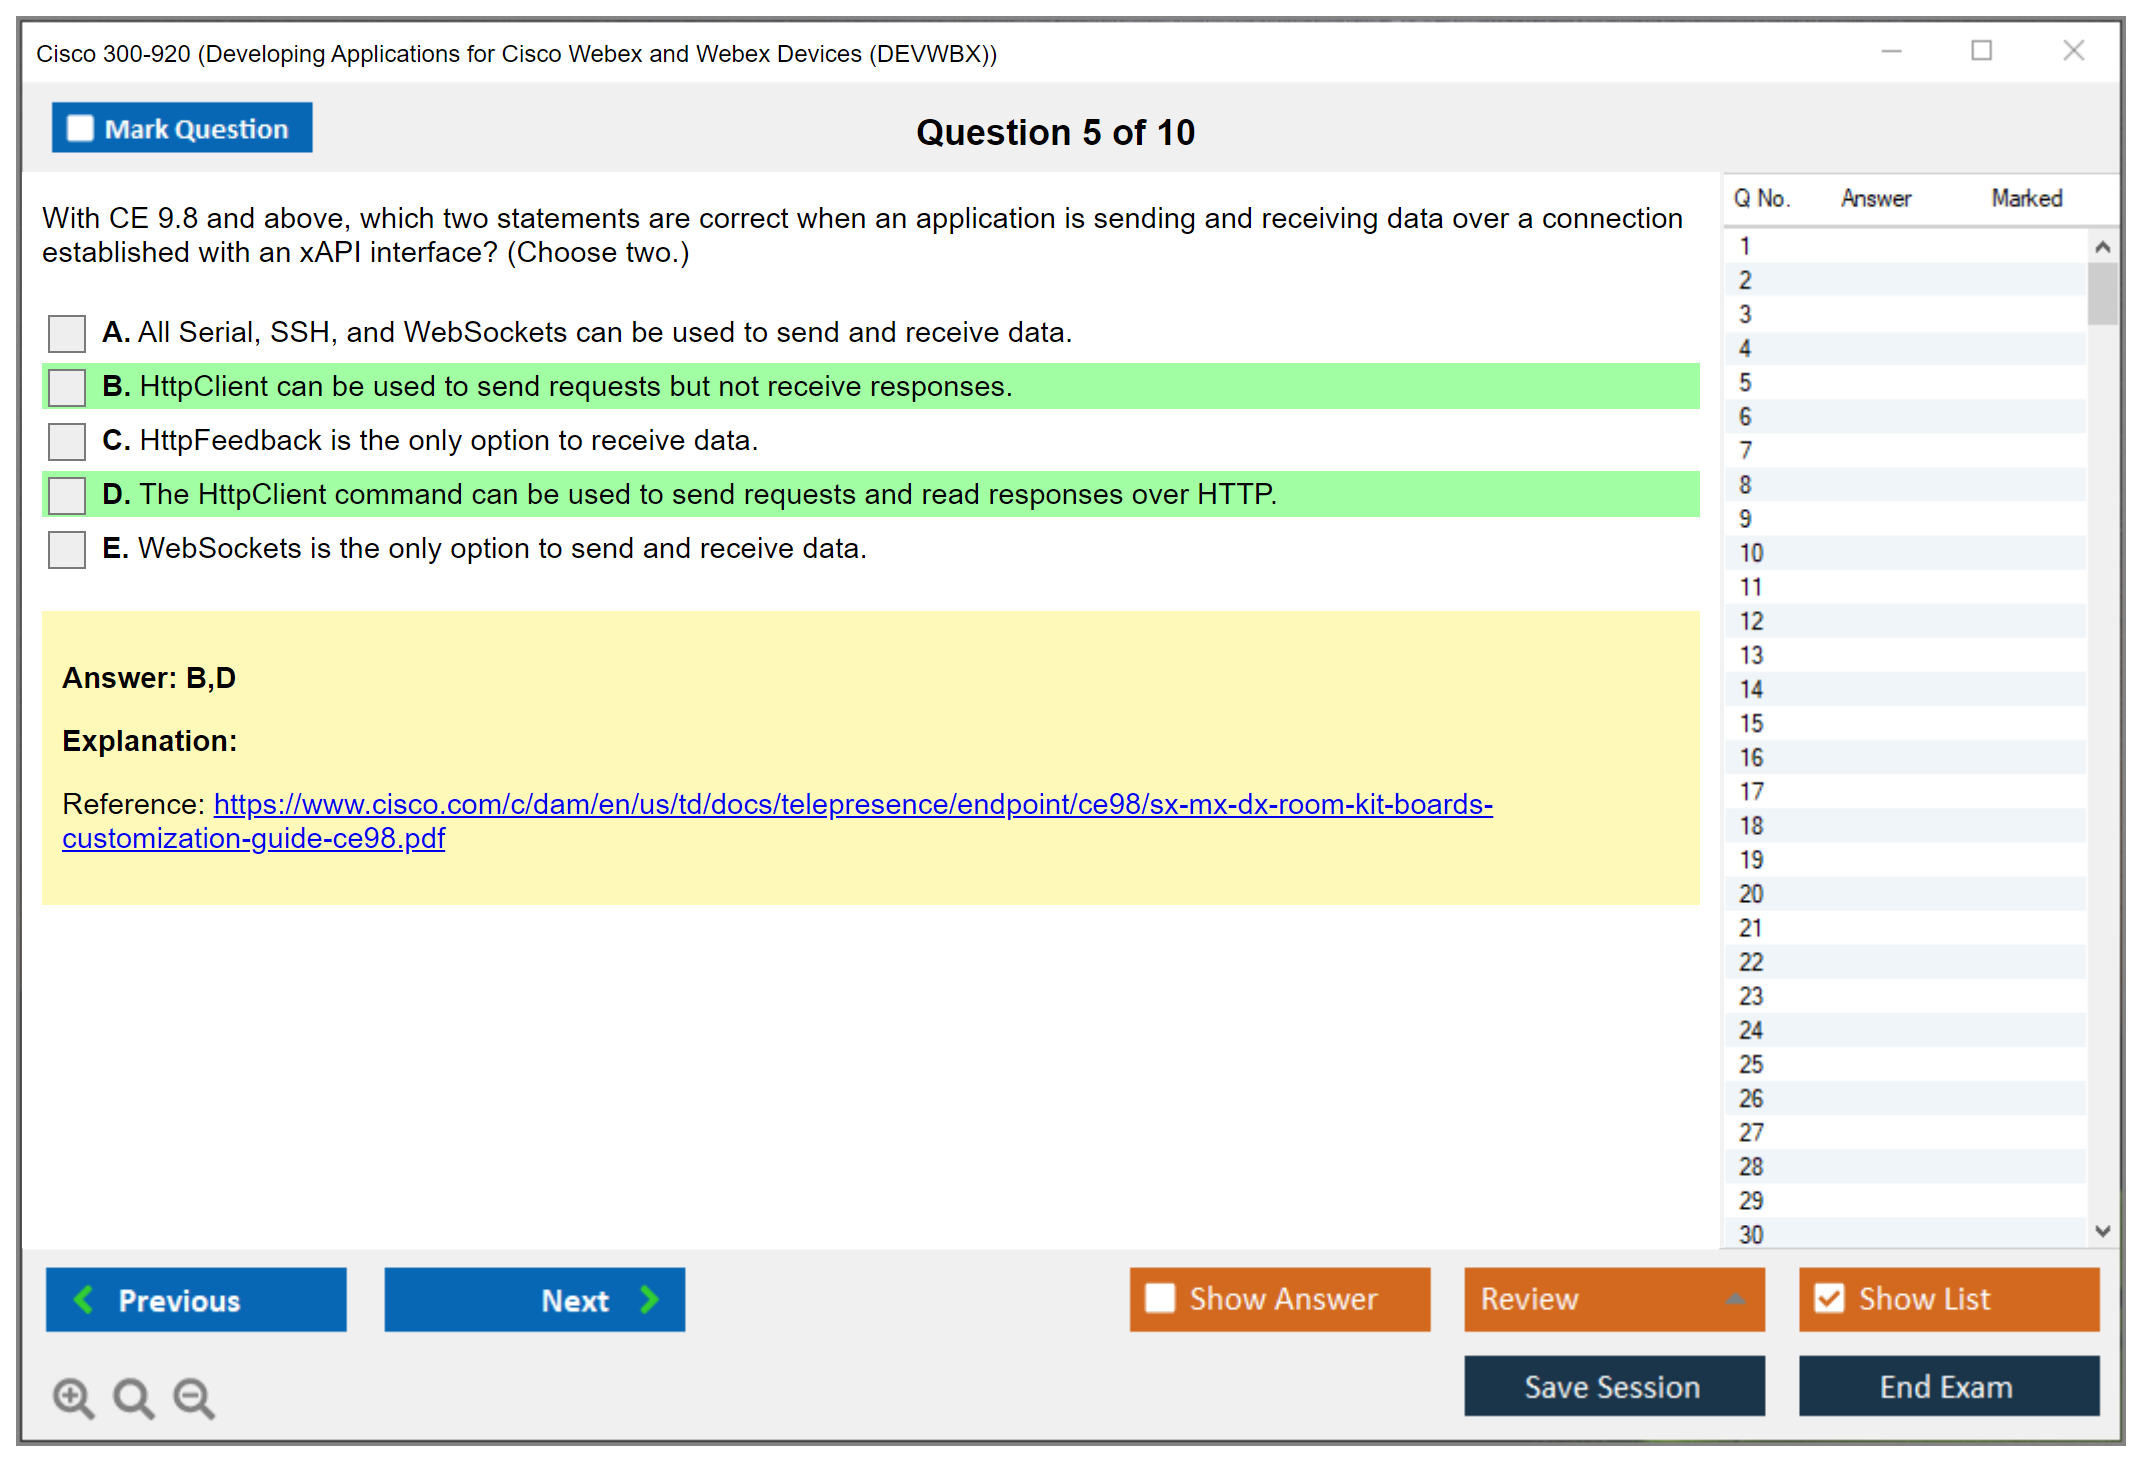Select question 25 in the question list
This screenshot has width=2150, height=1470.
point(1751,1064)
